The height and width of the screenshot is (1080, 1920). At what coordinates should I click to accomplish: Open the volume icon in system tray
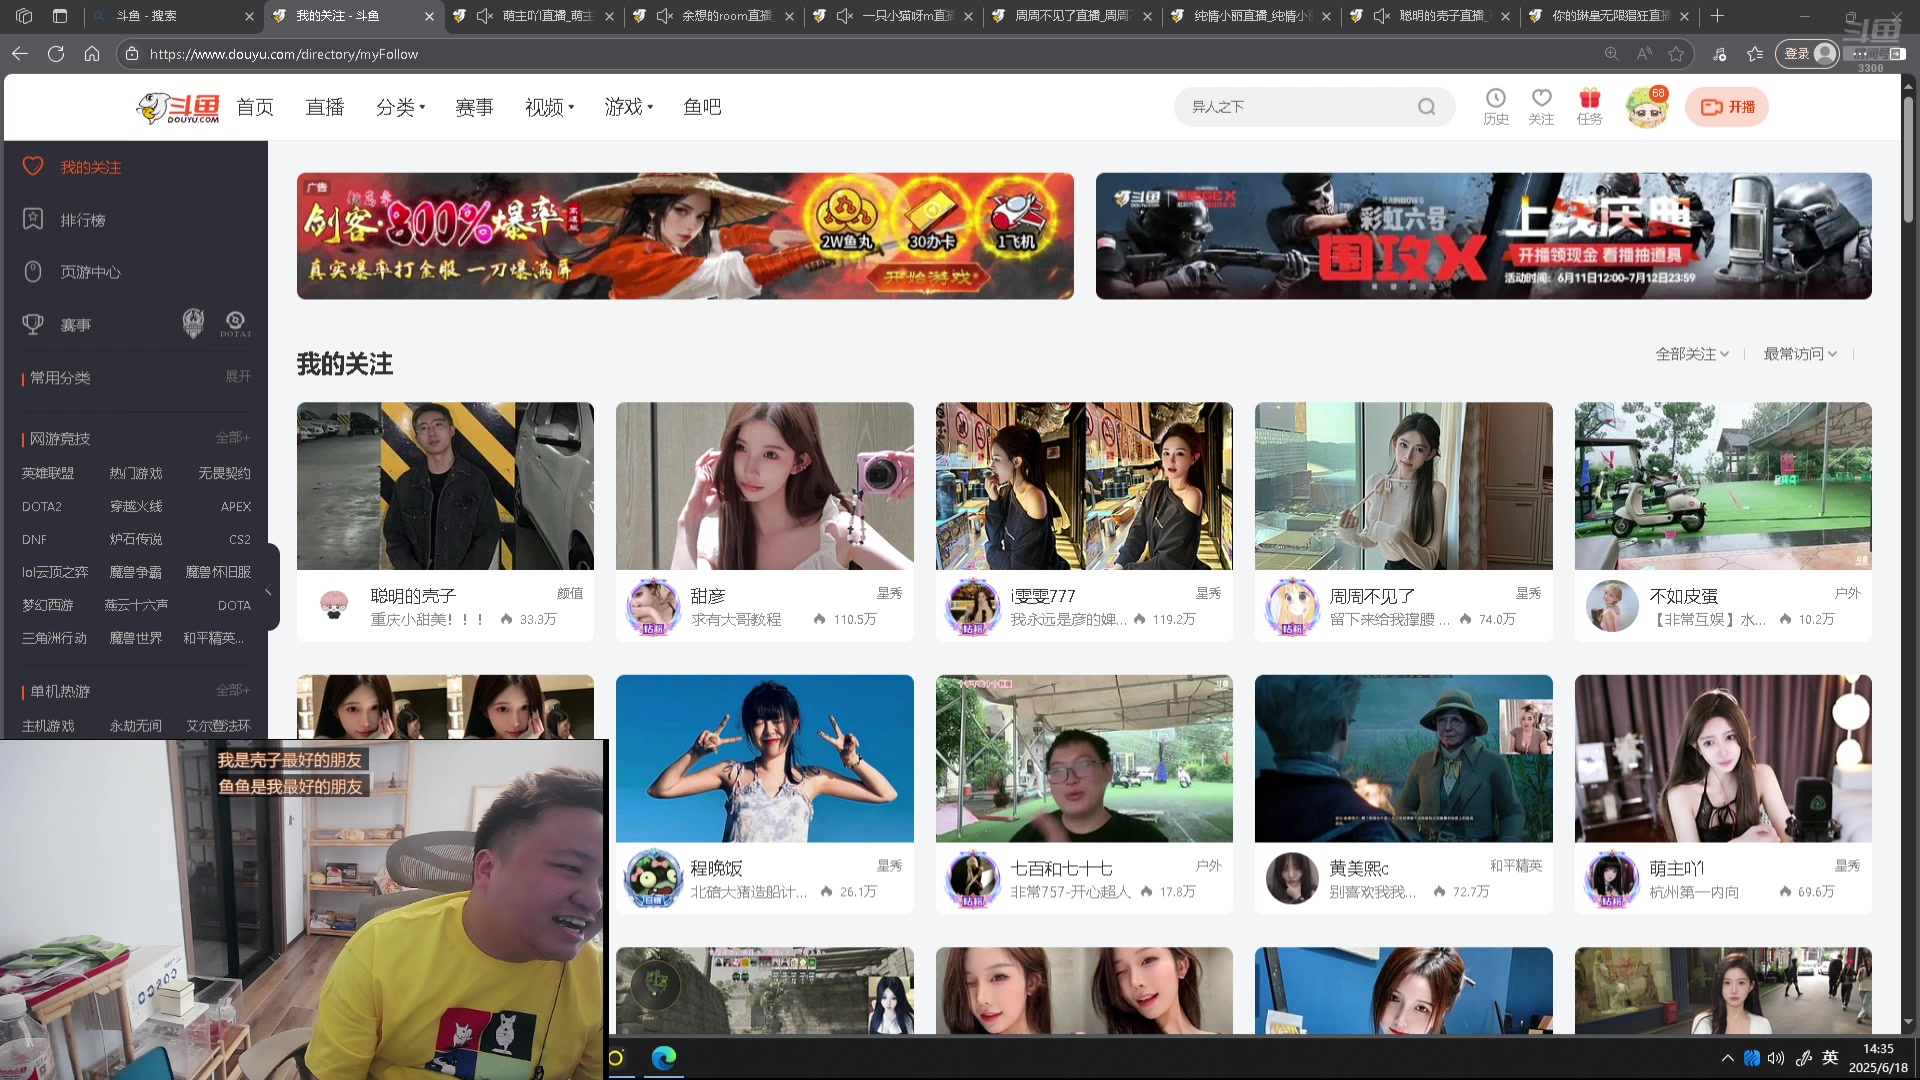point(1776,1058)
